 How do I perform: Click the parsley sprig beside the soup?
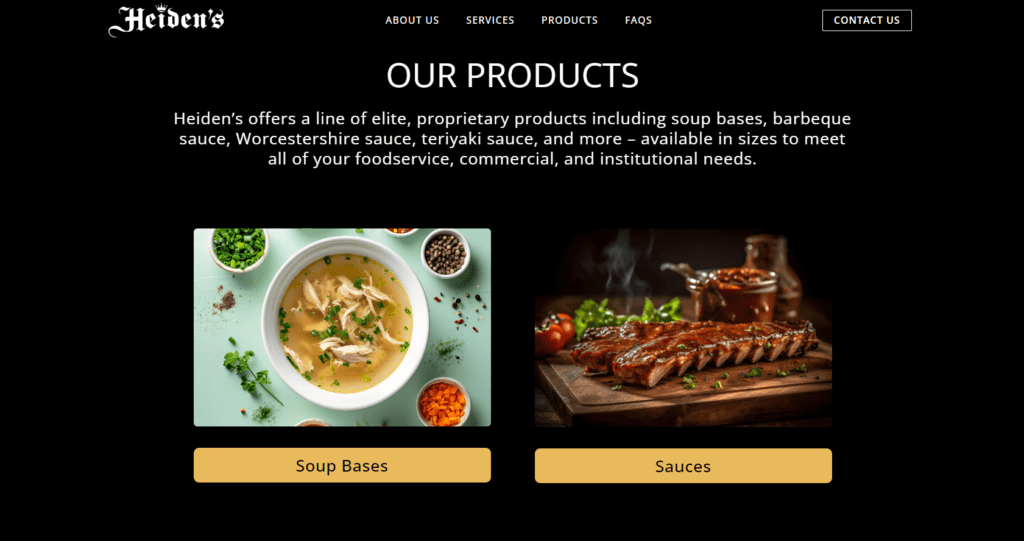(x=250, y=372)
